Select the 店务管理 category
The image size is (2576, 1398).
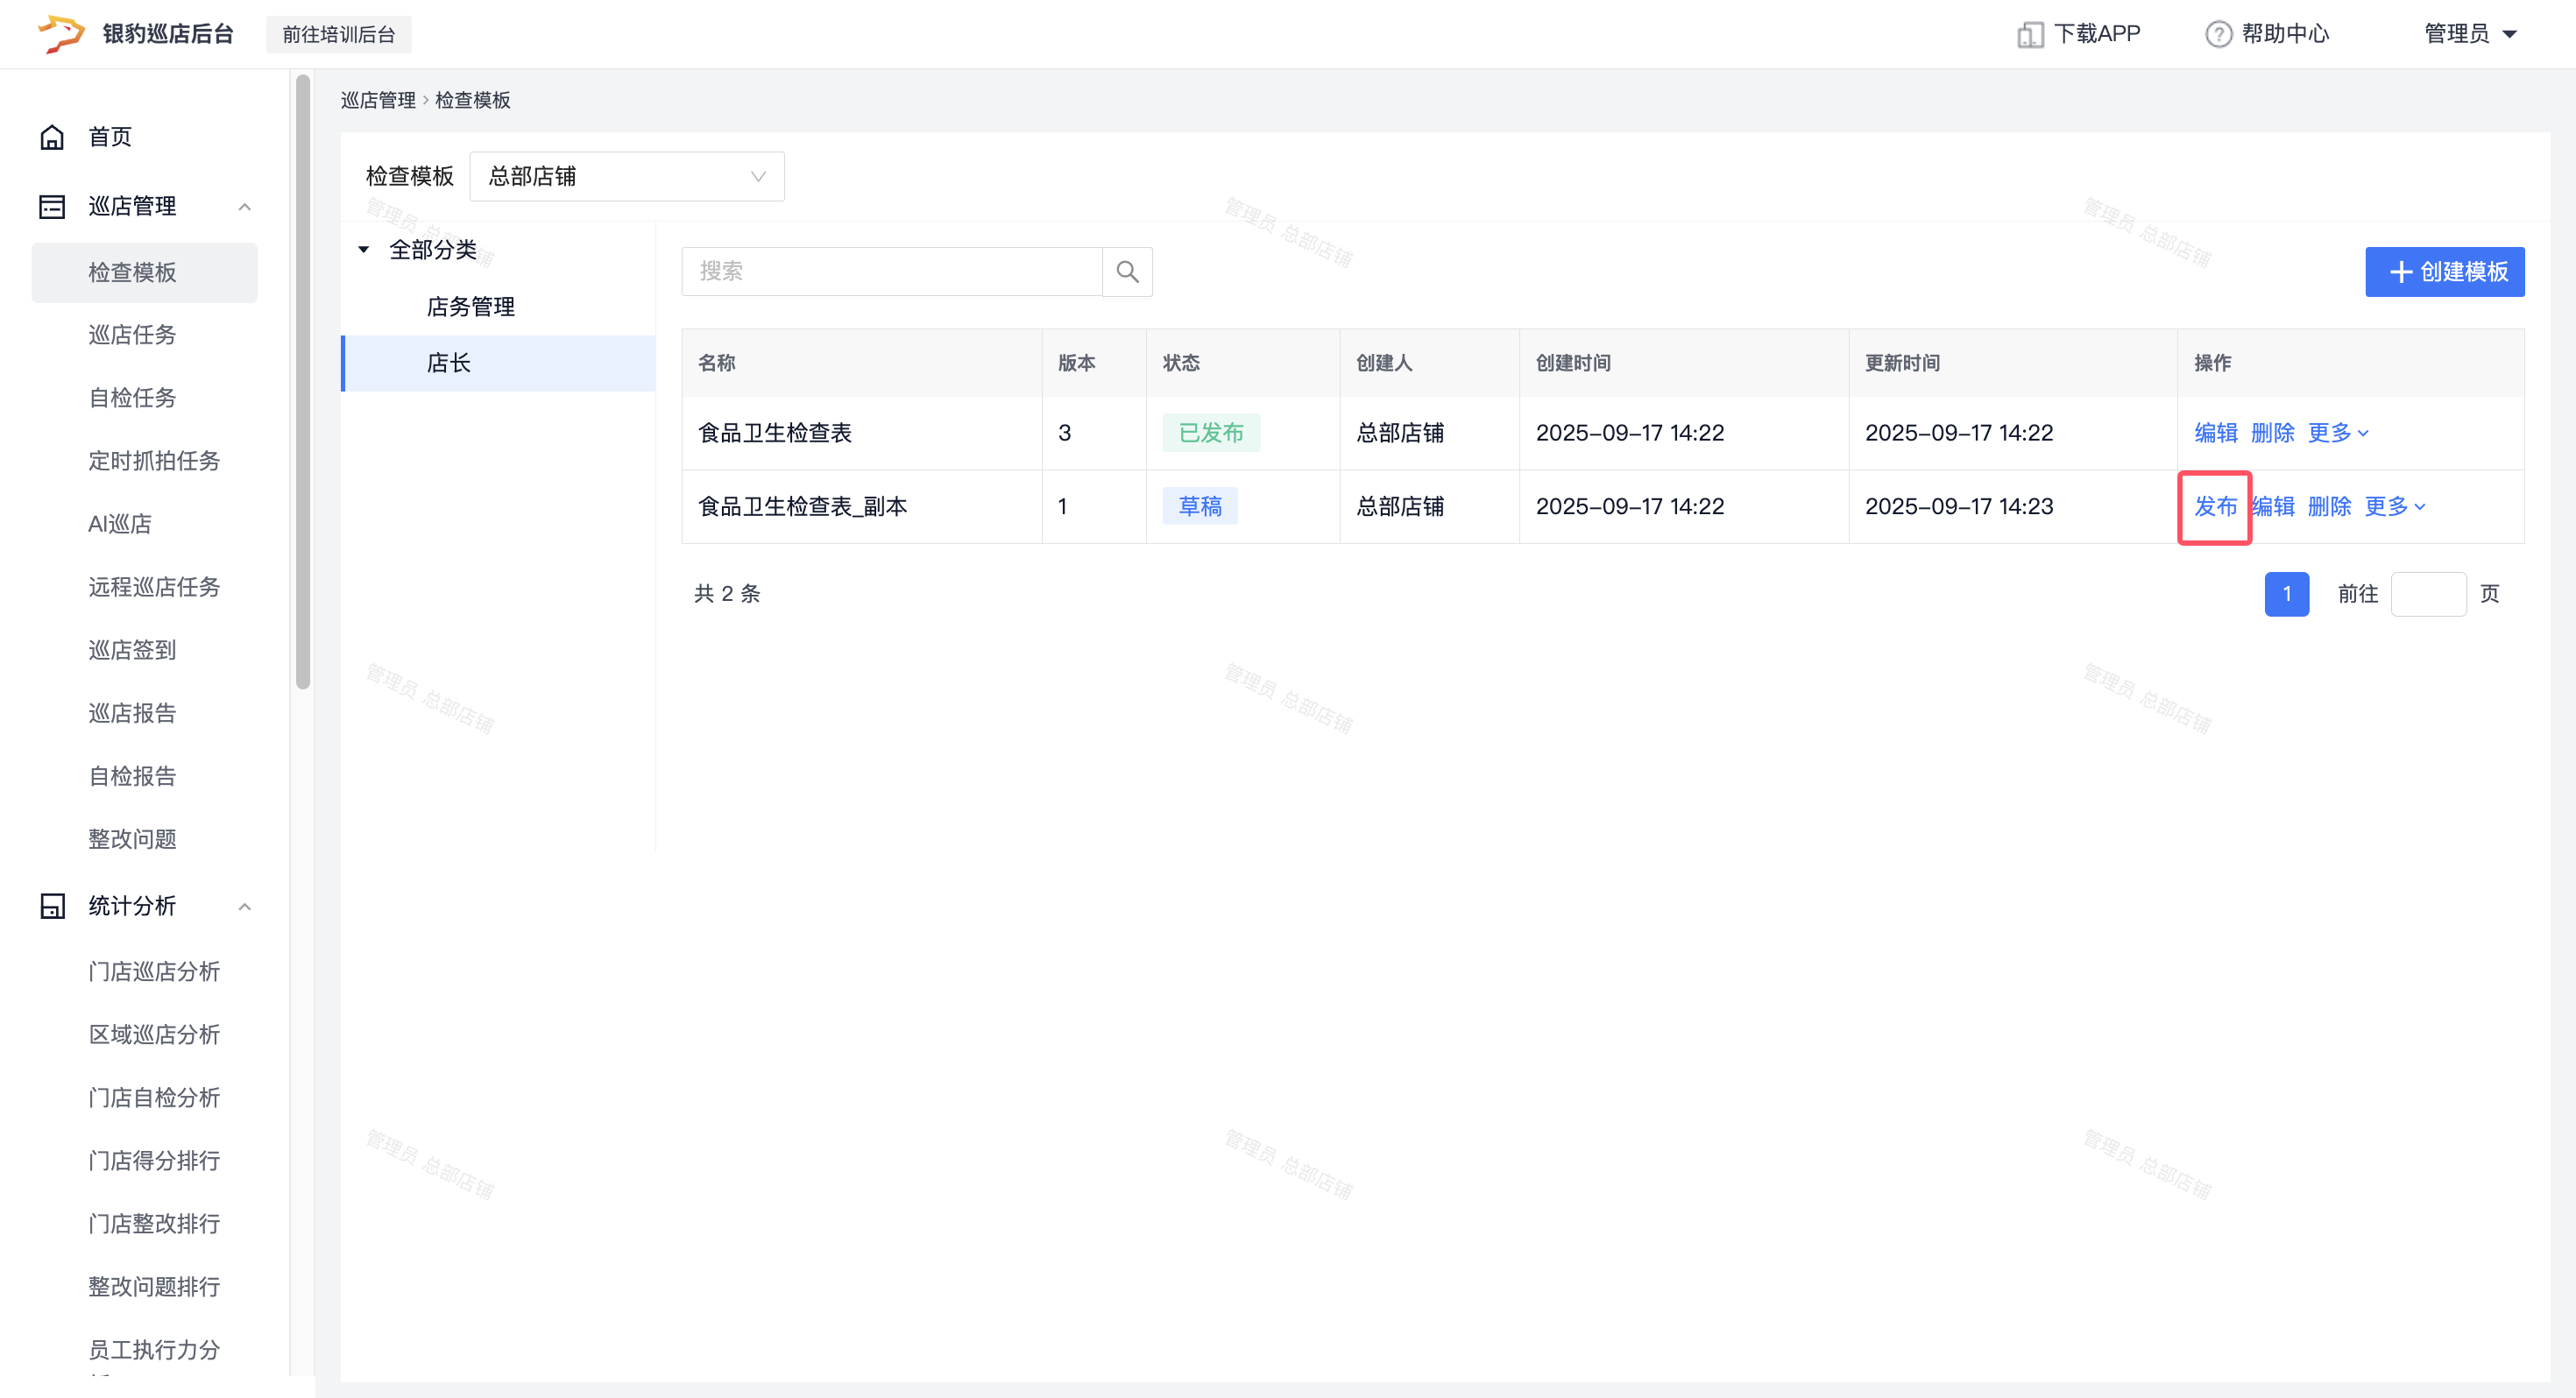click(470, 307)
